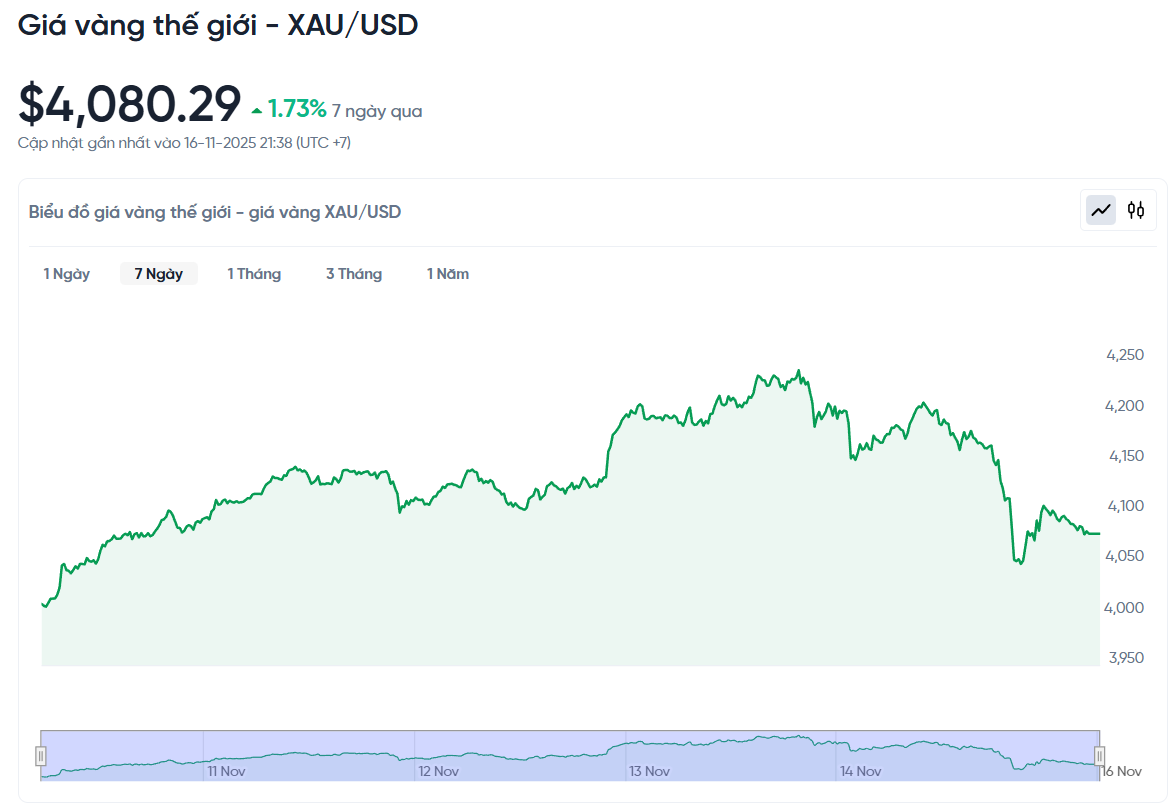Switch to the 1 Tháng tab
This screenshot has height=808, width=1171.
[x=254, y=273]
